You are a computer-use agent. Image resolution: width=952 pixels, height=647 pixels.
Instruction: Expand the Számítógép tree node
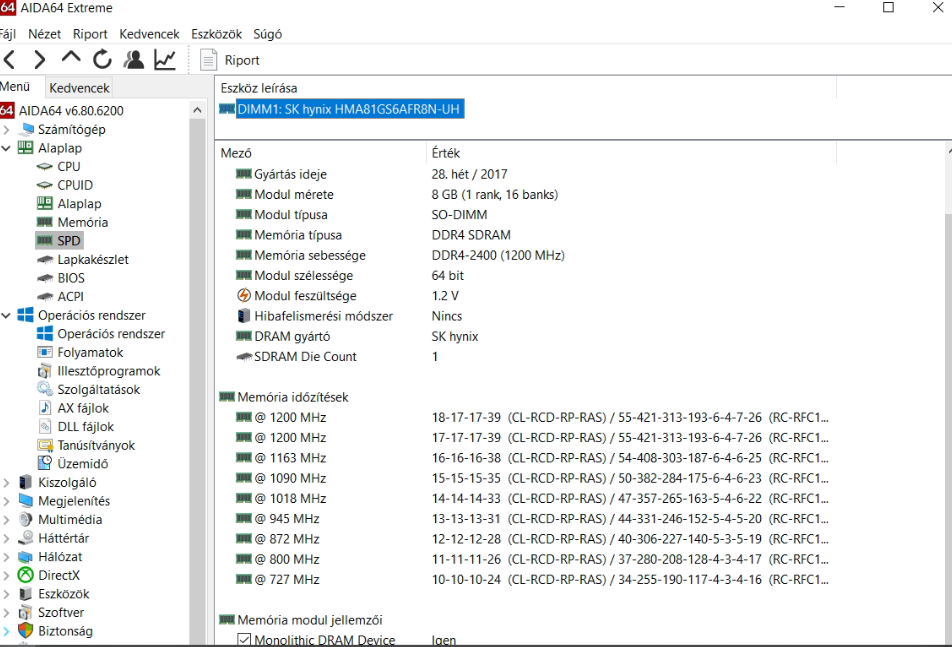[x=7, y=129]
